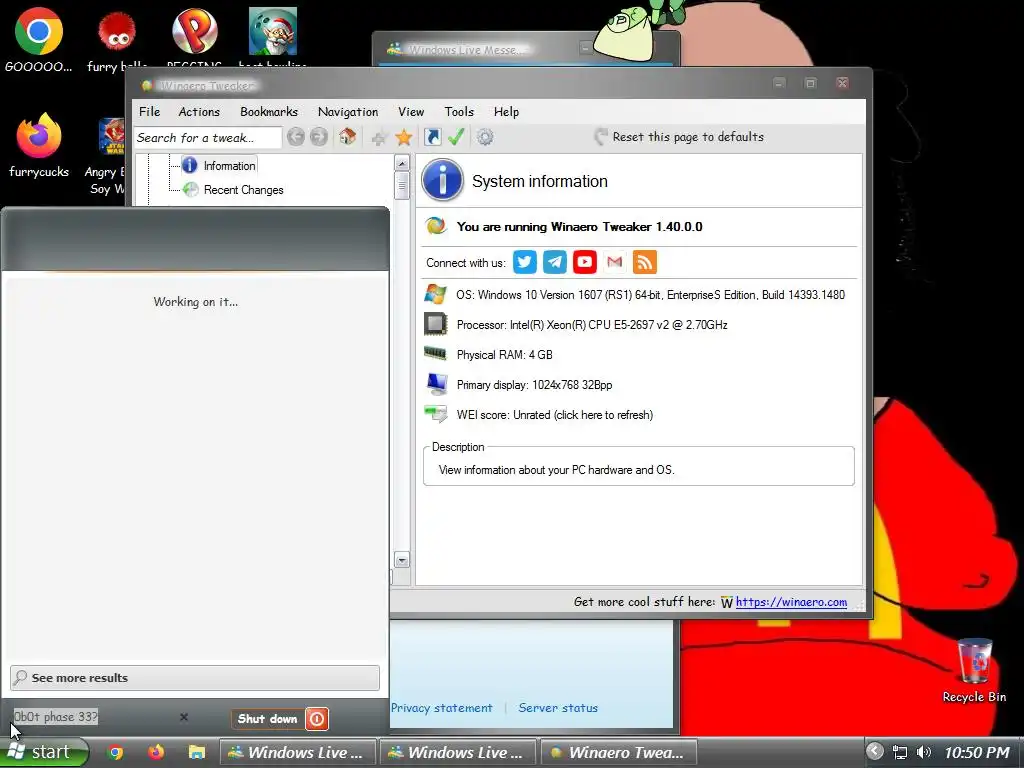Viewport: 1024px width, 768px height.
Task: Open the Actions menu
Action: [x=199, y=112]
